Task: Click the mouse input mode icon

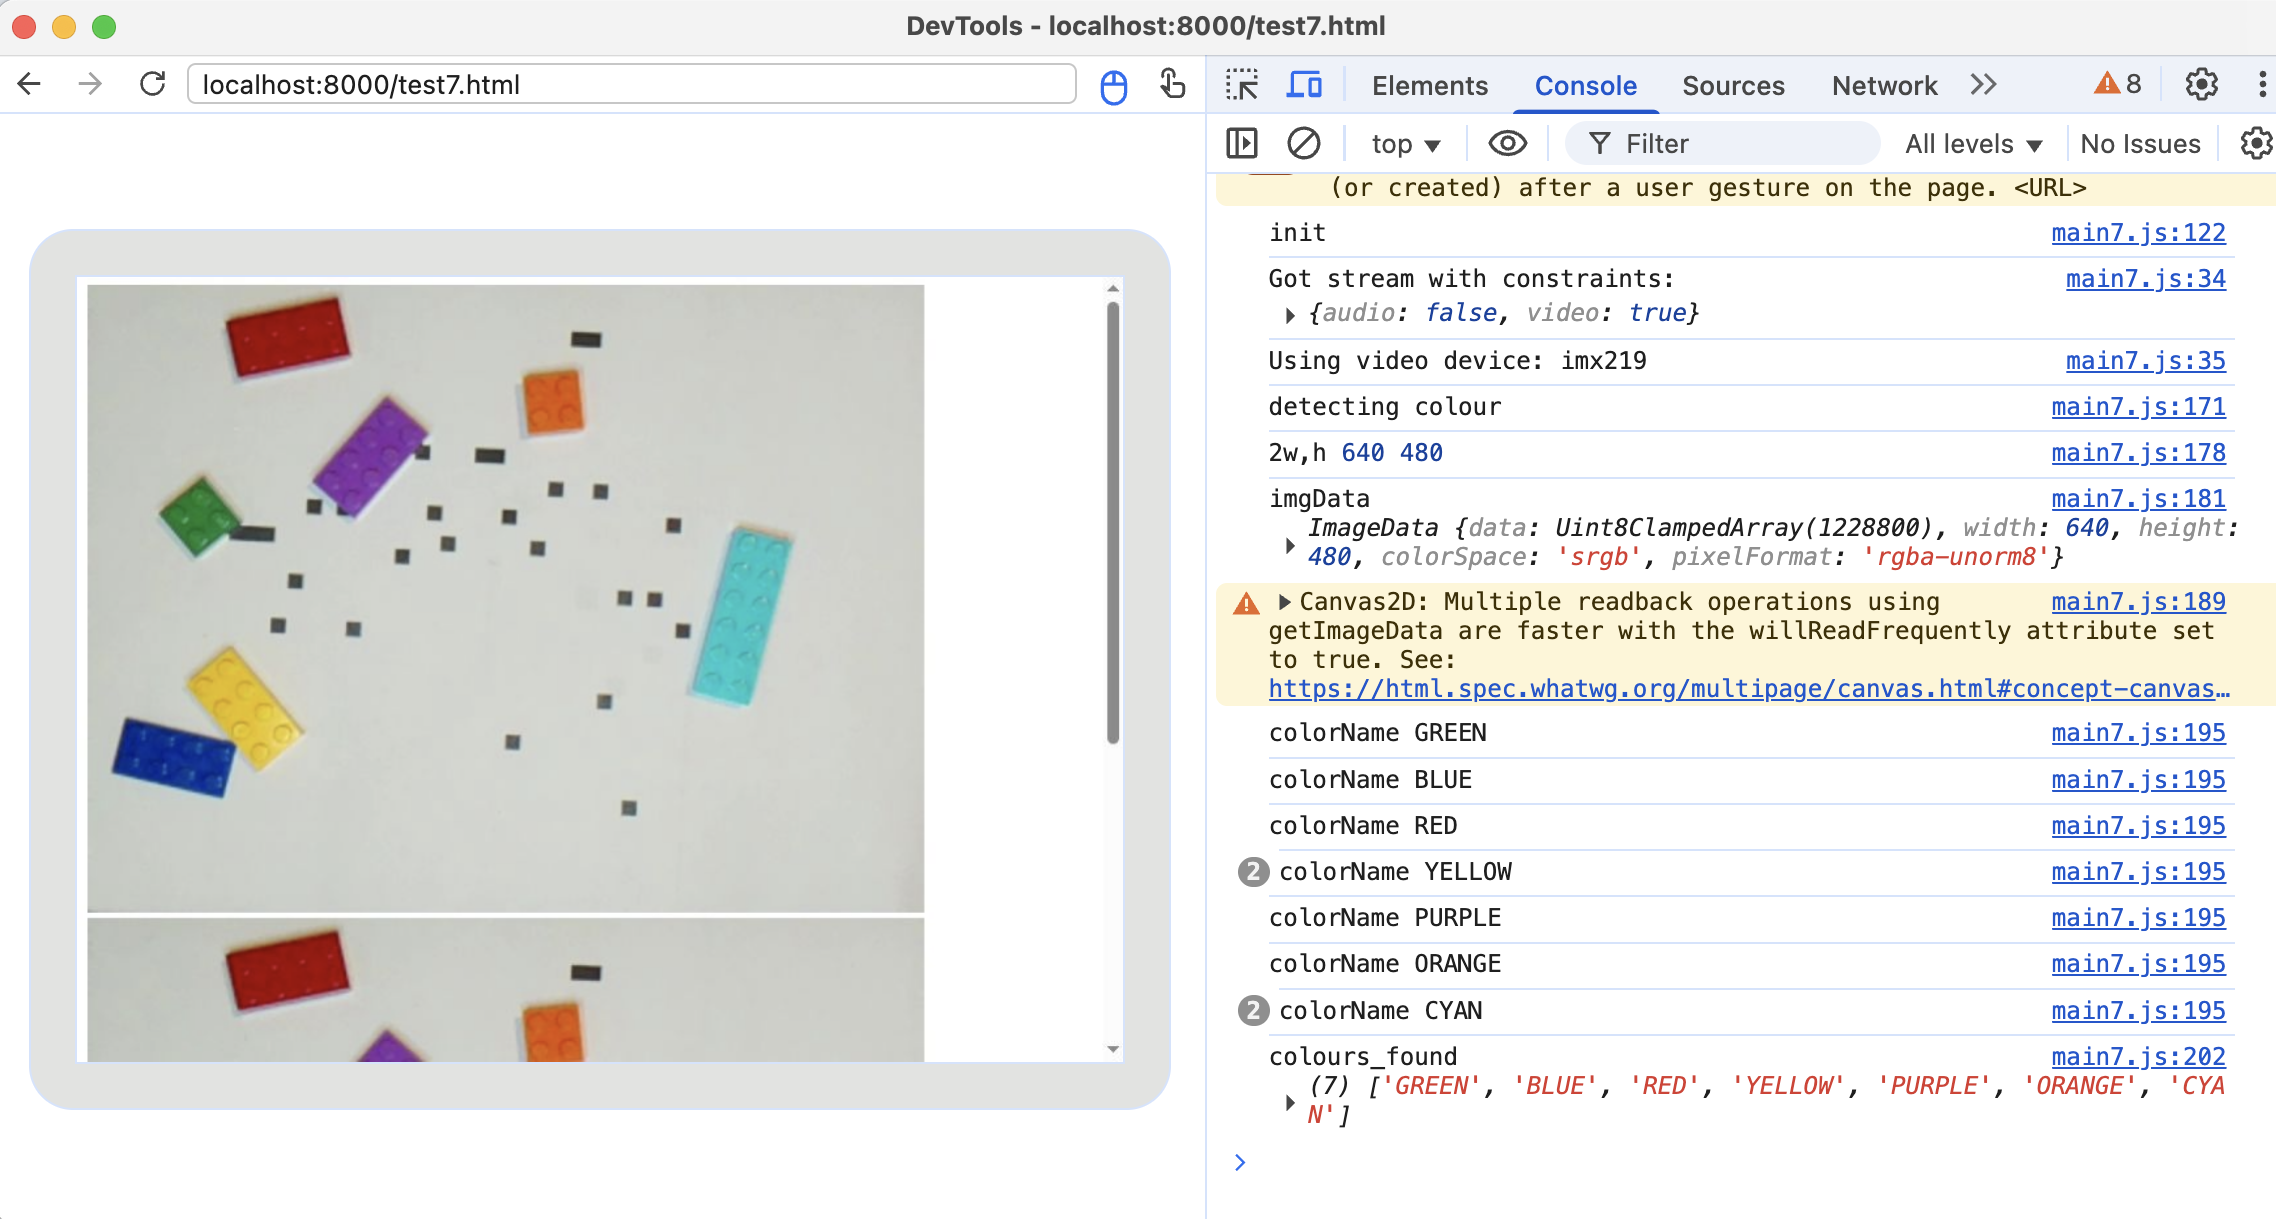Action: (x=1113, y=86)
